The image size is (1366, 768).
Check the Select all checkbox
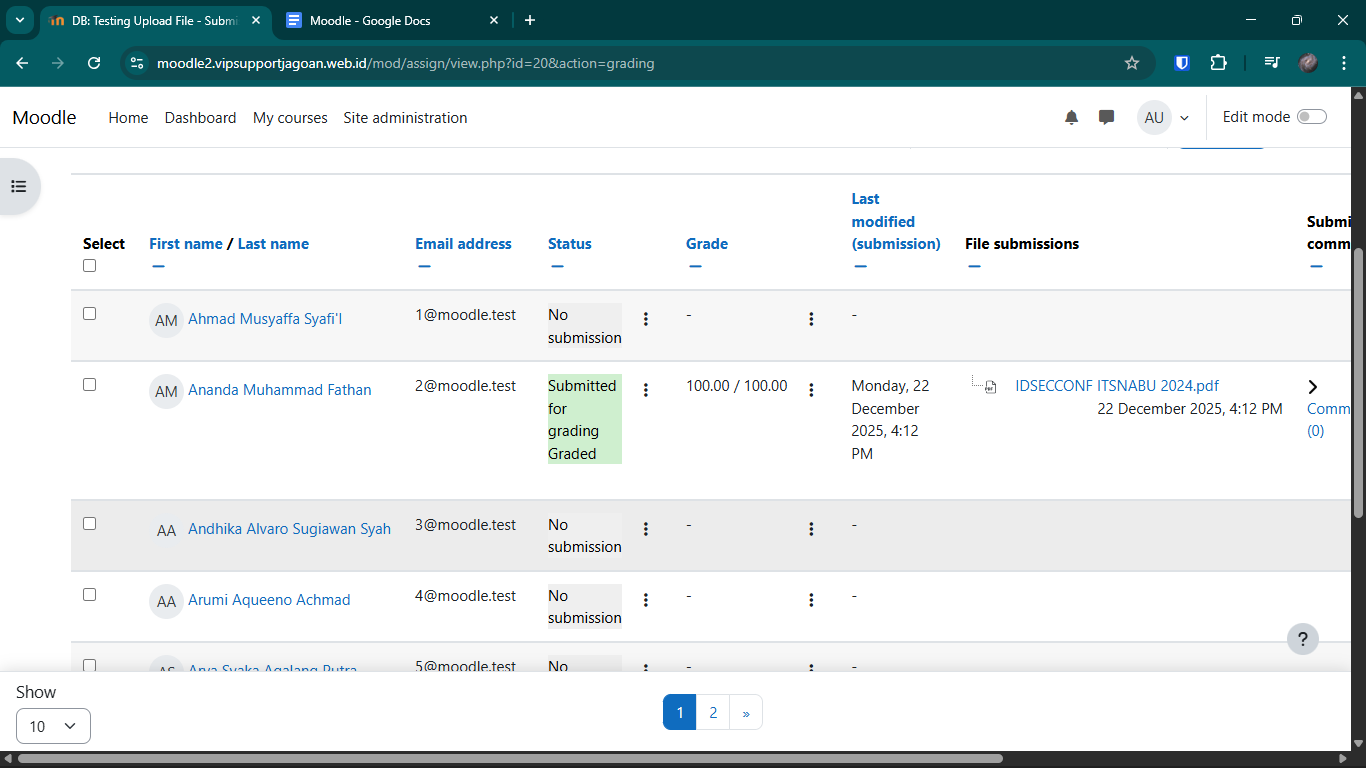click(x=89, y=265)
